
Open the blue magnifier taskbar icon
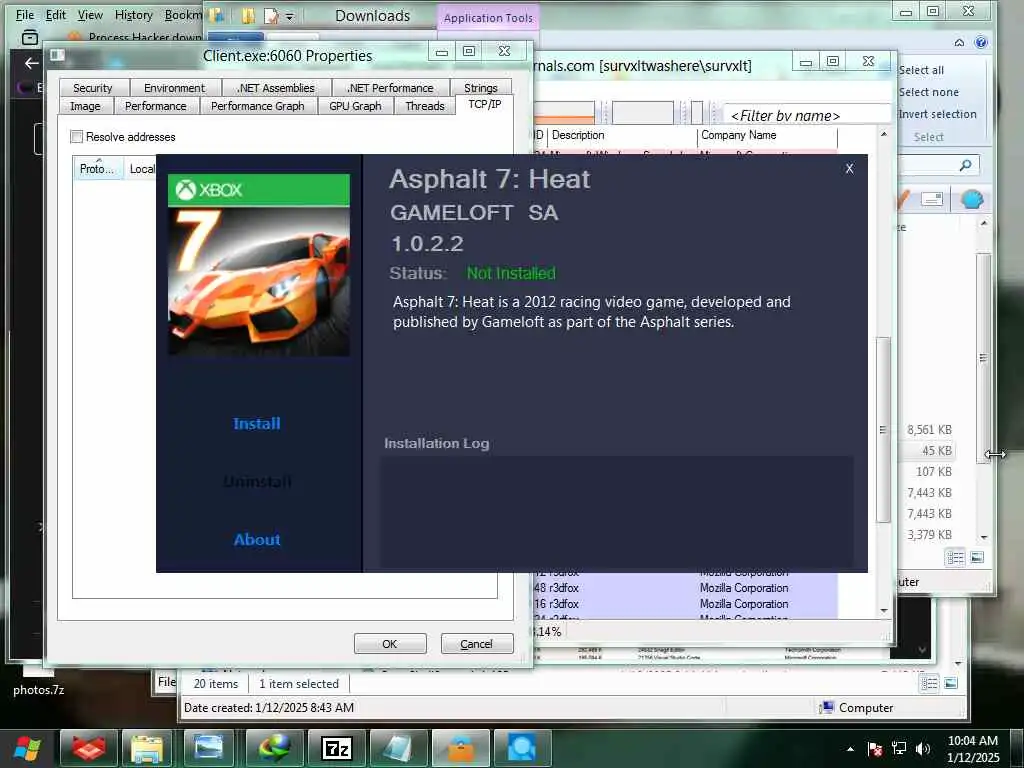521,748
